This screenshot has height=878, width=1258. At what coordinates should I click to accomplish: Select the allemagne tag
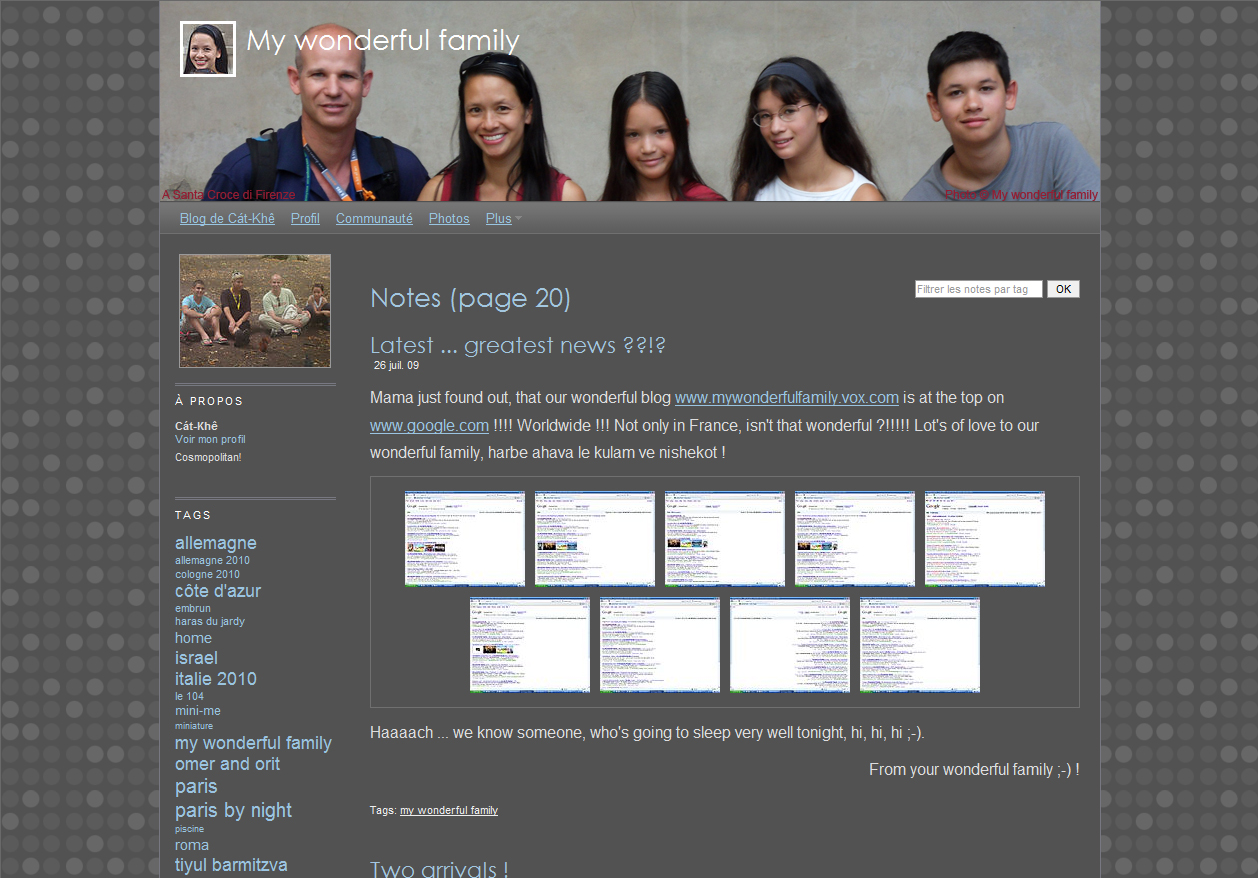tap(215, 543)
